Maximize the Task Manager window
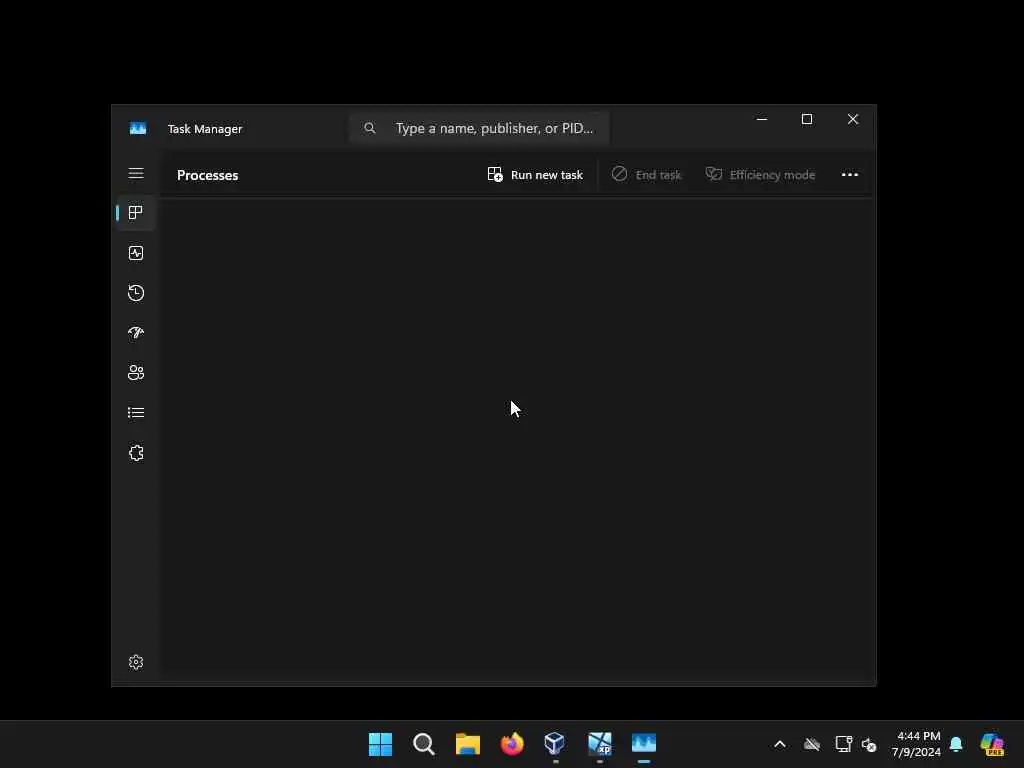1024x768 pixels. [807, 120]
